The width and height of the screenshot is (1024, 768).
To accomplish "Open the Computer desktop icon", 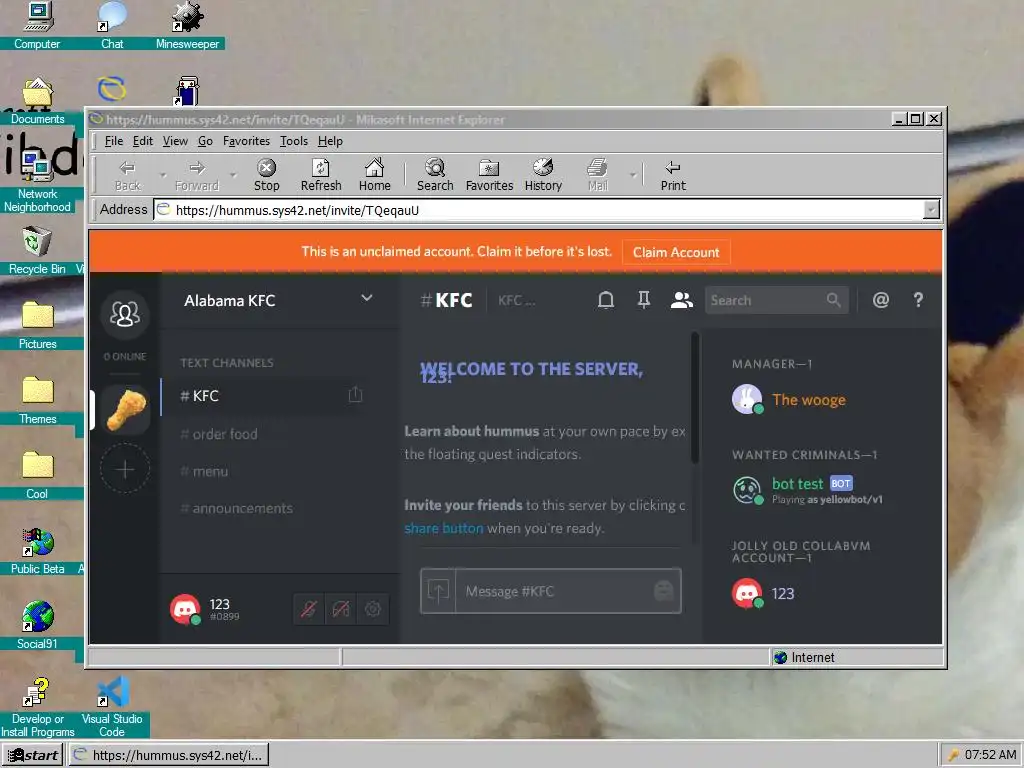I will (37, 25).
